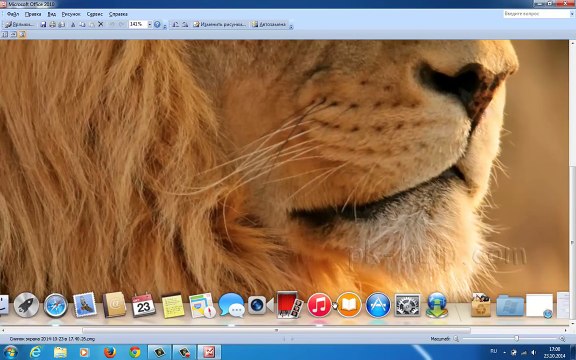The image size is (576, 360).
Task: Launch Internet Explorer from taskbar
Action: tap(35, 352)
